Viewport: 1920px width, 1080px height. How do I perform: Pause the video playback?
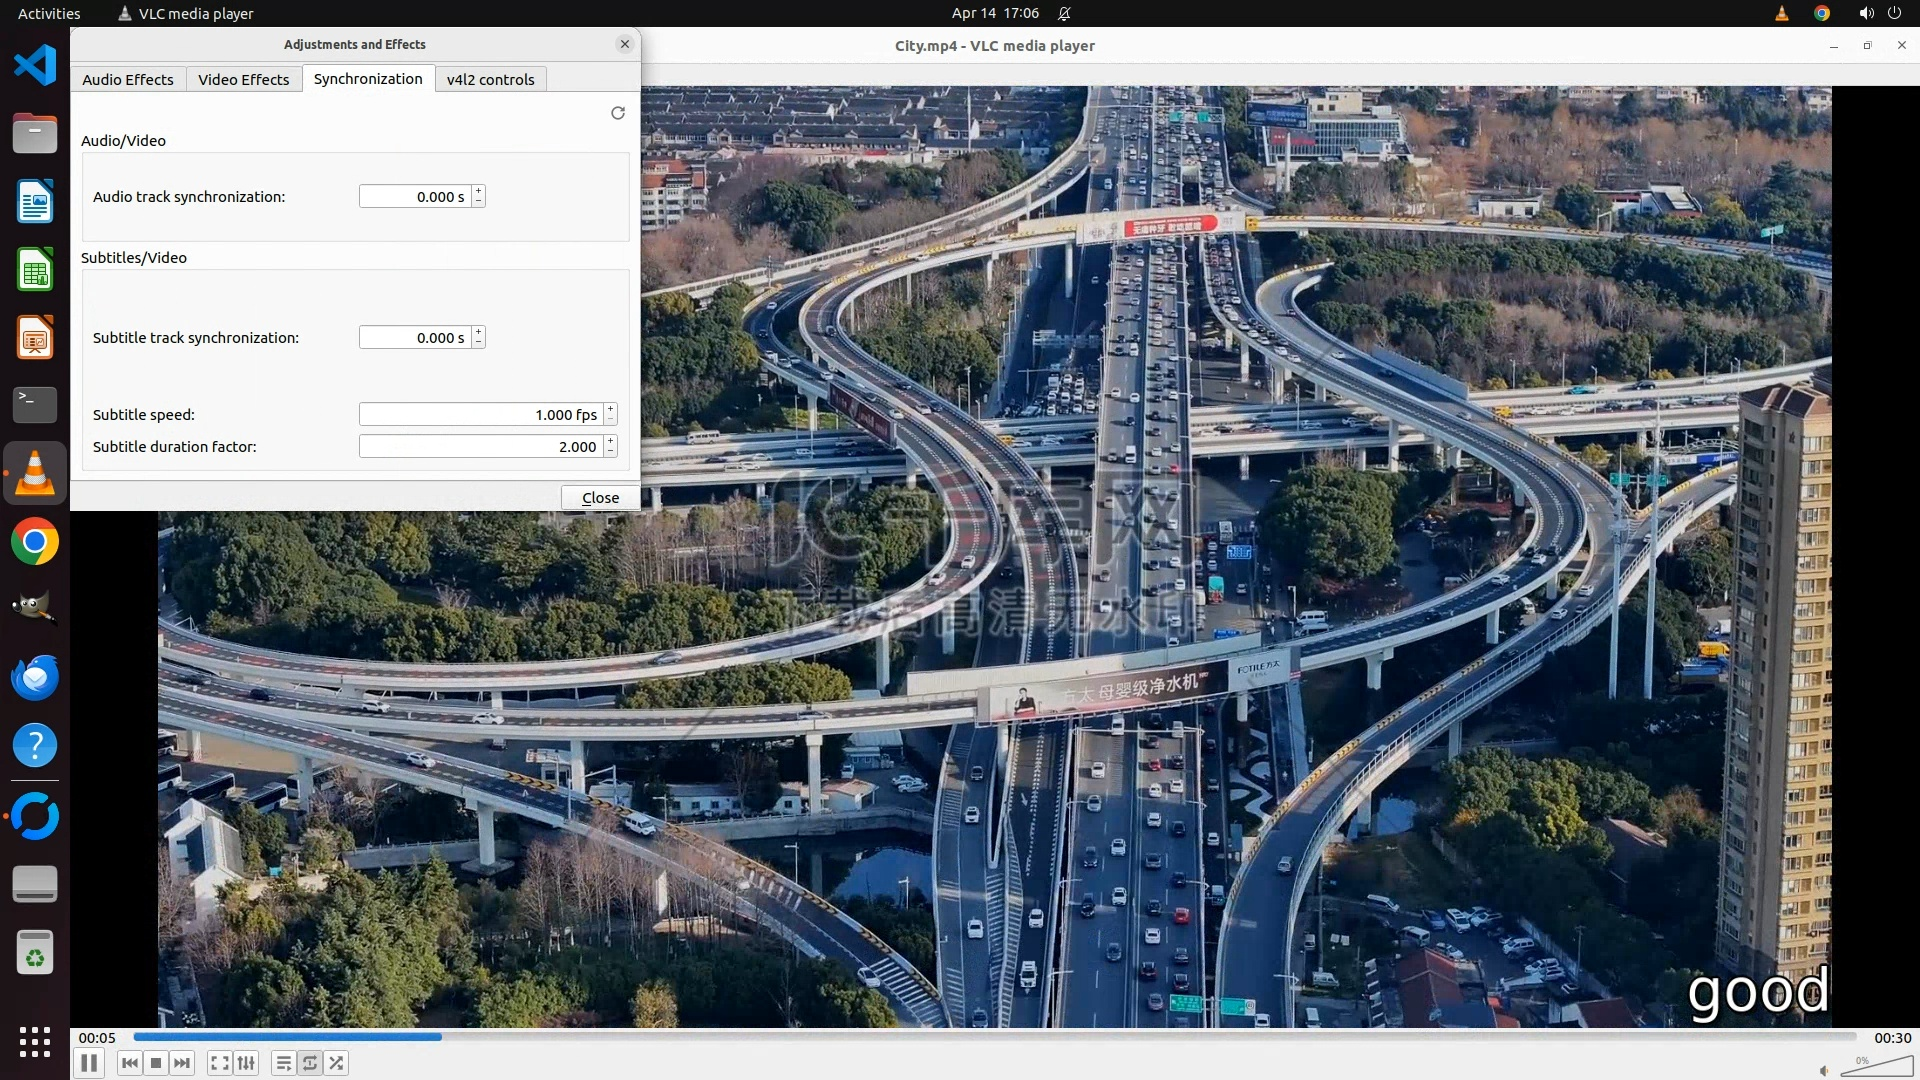click(89, 1063)
